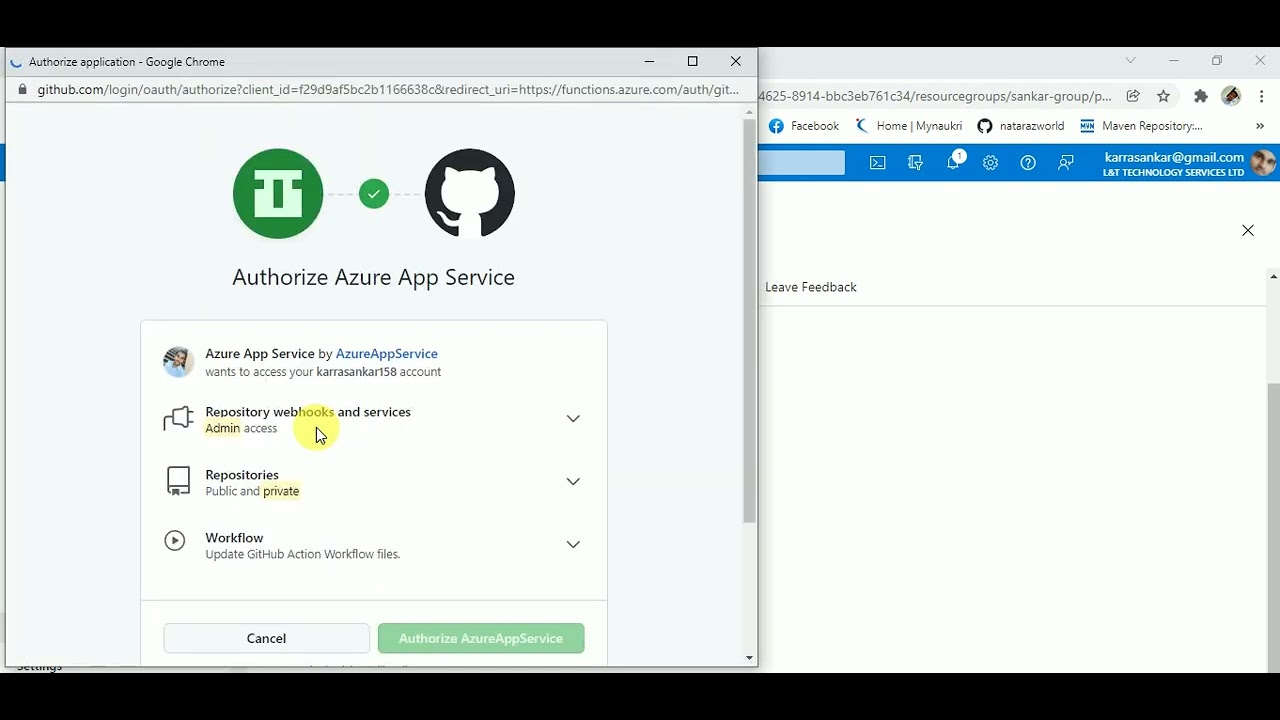This screenshot has width=1280, height=720.
Task: Click scroll down arrow in popup
Action: click(749, 658)
